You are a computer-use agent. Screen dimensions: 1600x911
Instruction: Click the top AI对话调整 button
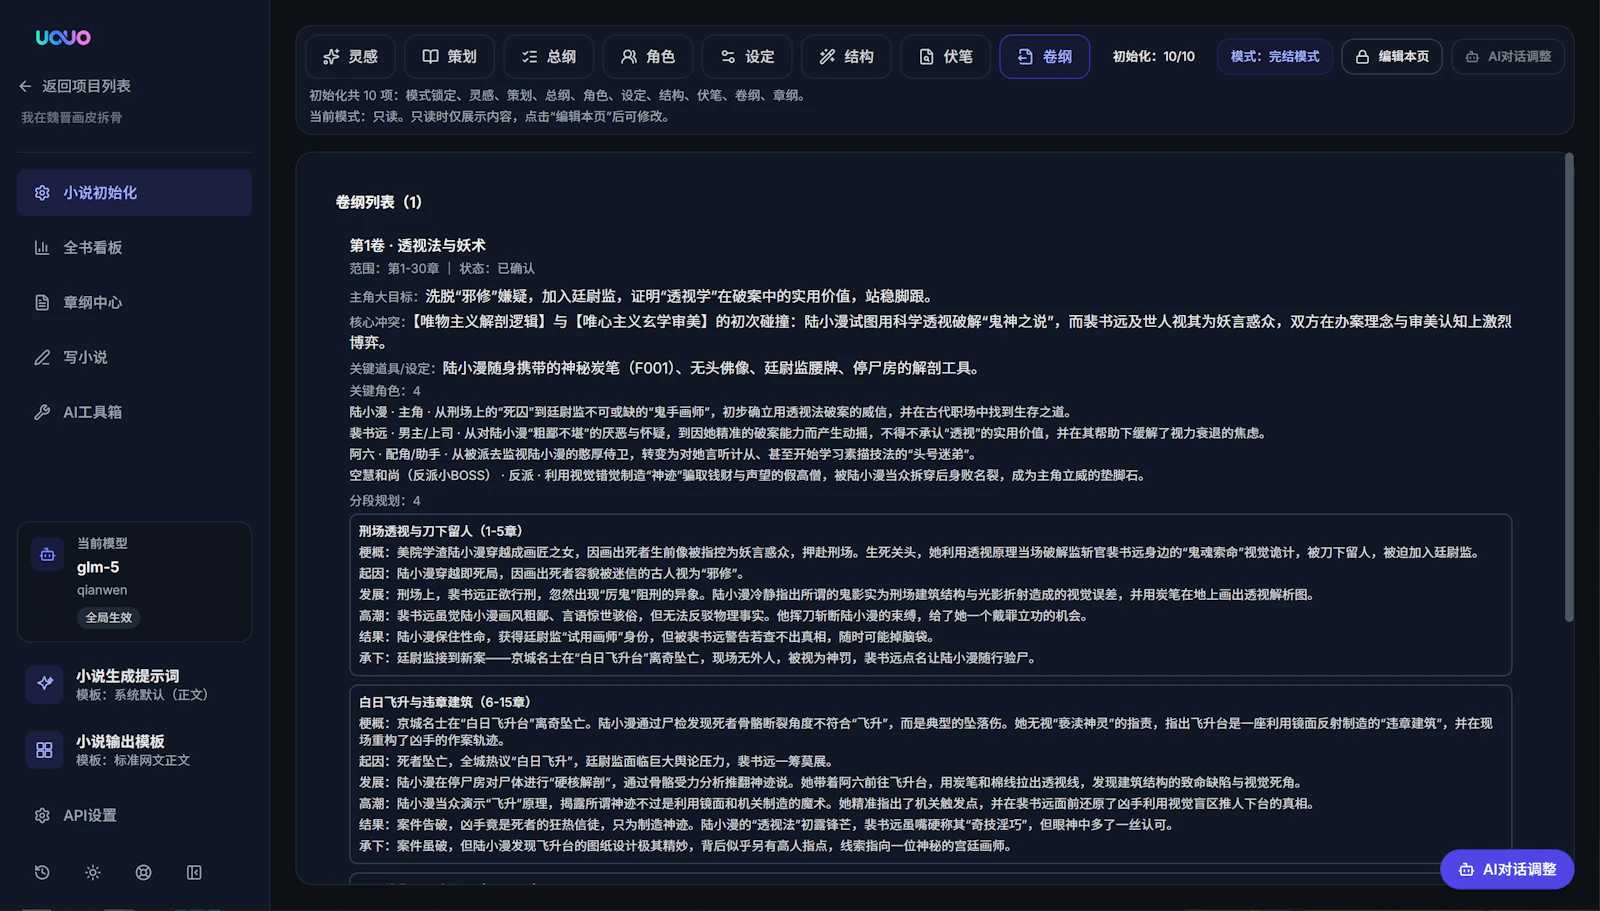tap(1508, 57)
